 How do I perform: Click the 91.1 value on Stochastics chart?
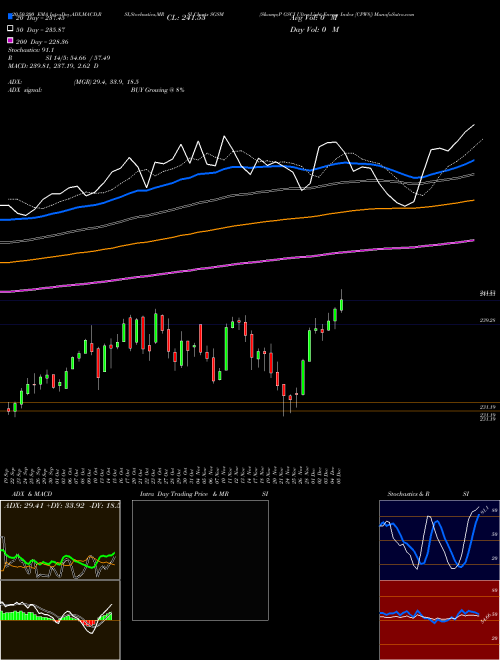pos(483,510)
